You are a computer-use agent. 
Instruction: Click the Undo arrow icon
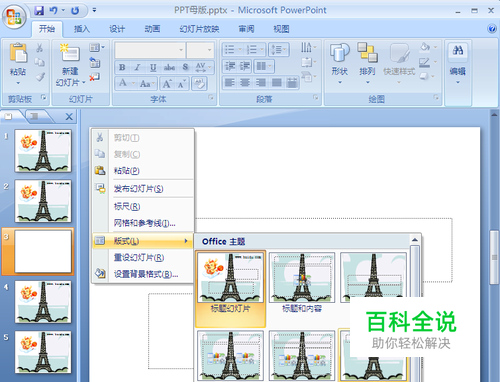(x=54, y=11)
